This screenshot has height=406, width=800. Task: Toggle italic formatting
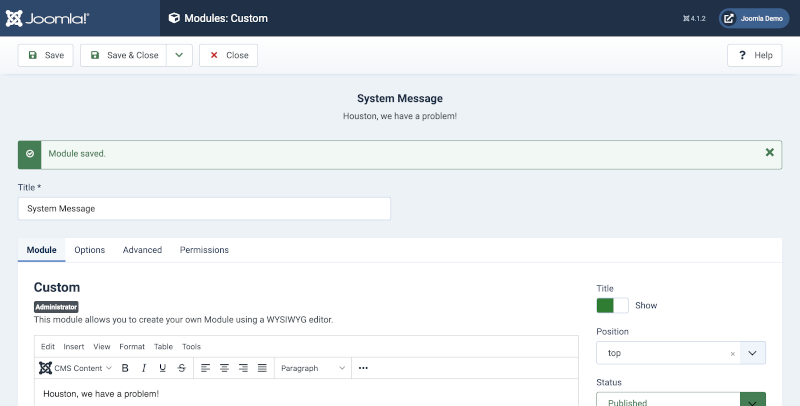pyautogui.click(x=144, y=368)
